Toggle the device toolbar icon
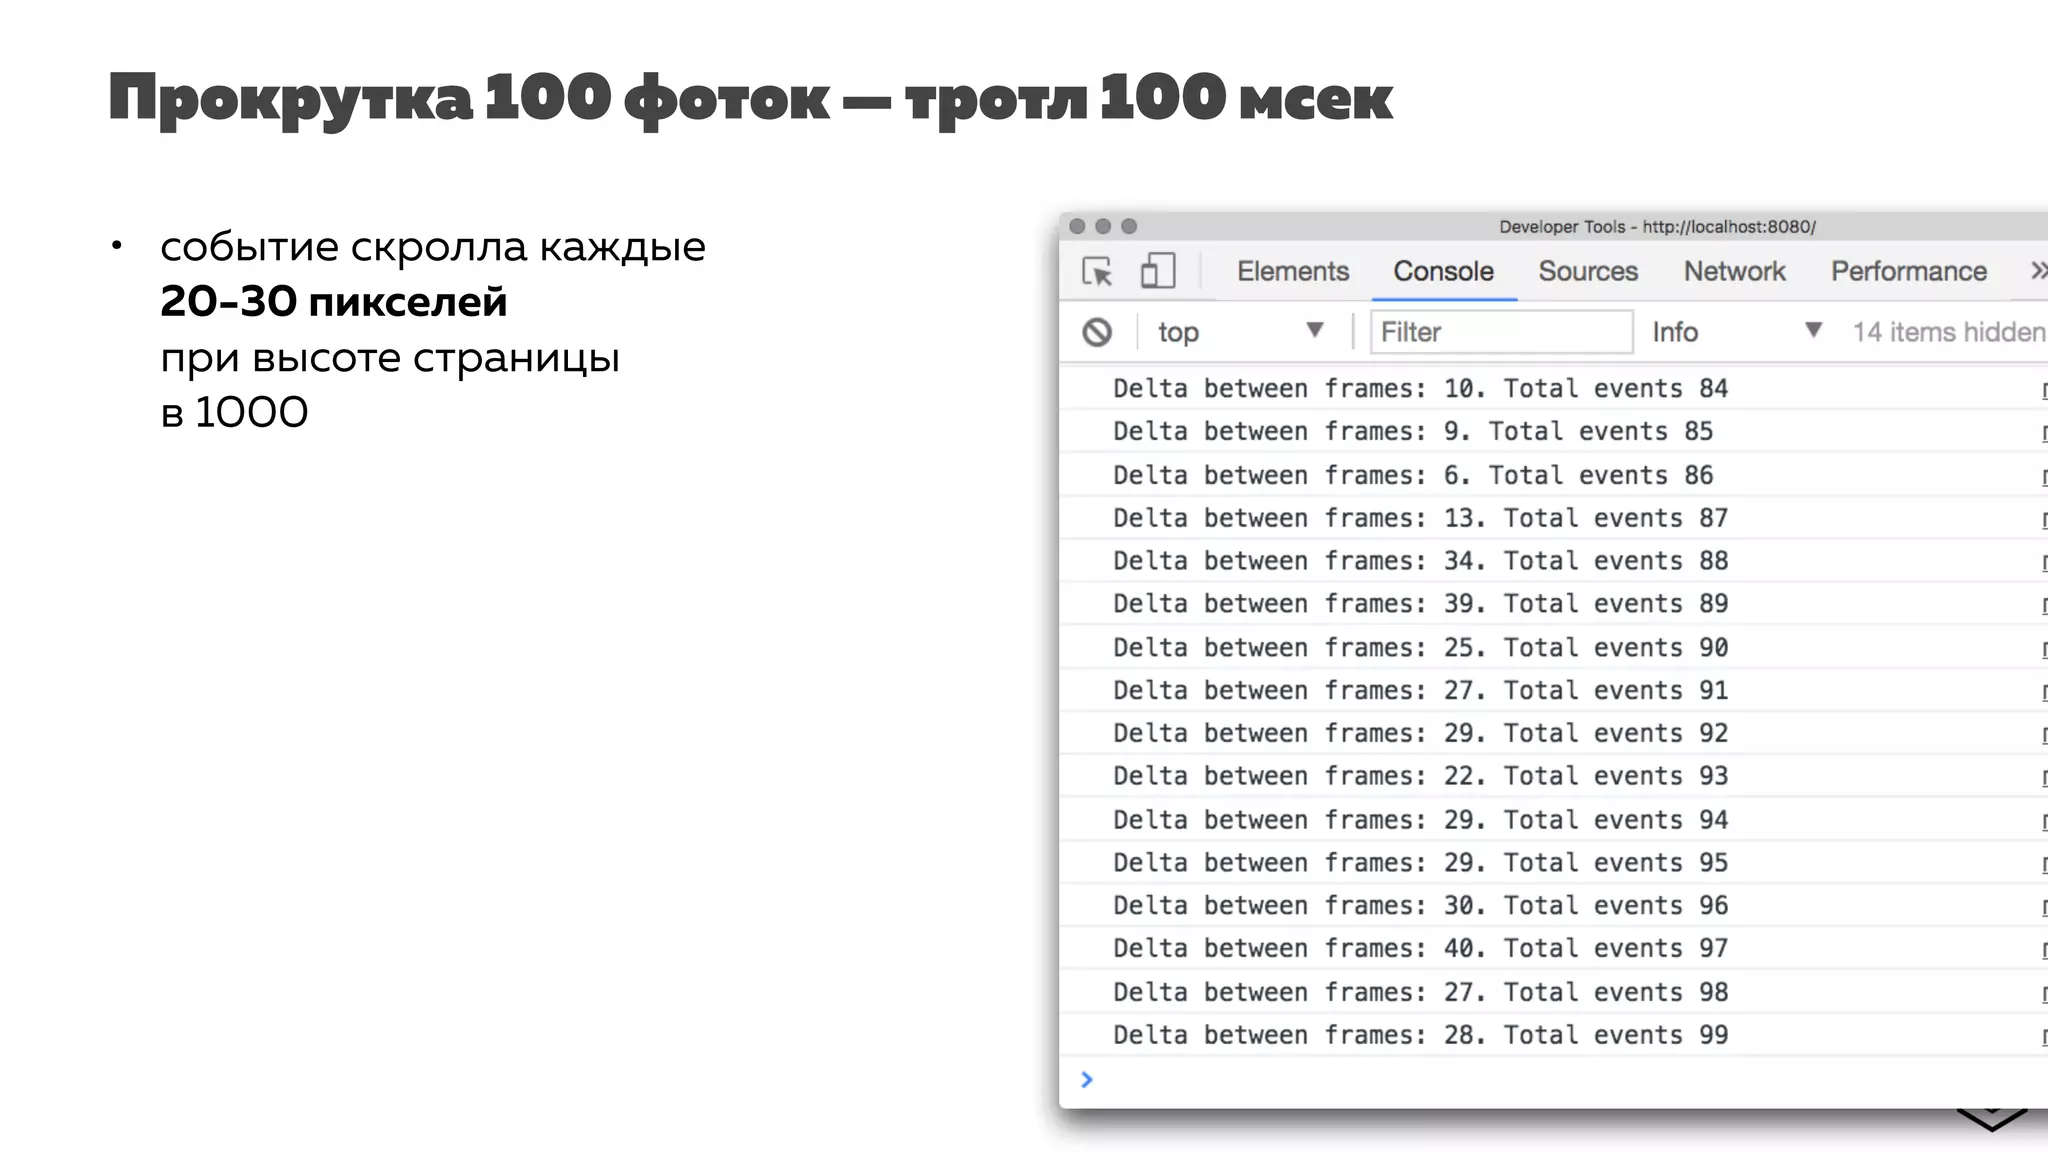Viewport: 2048px width, 1152px height. point(1157,271)
